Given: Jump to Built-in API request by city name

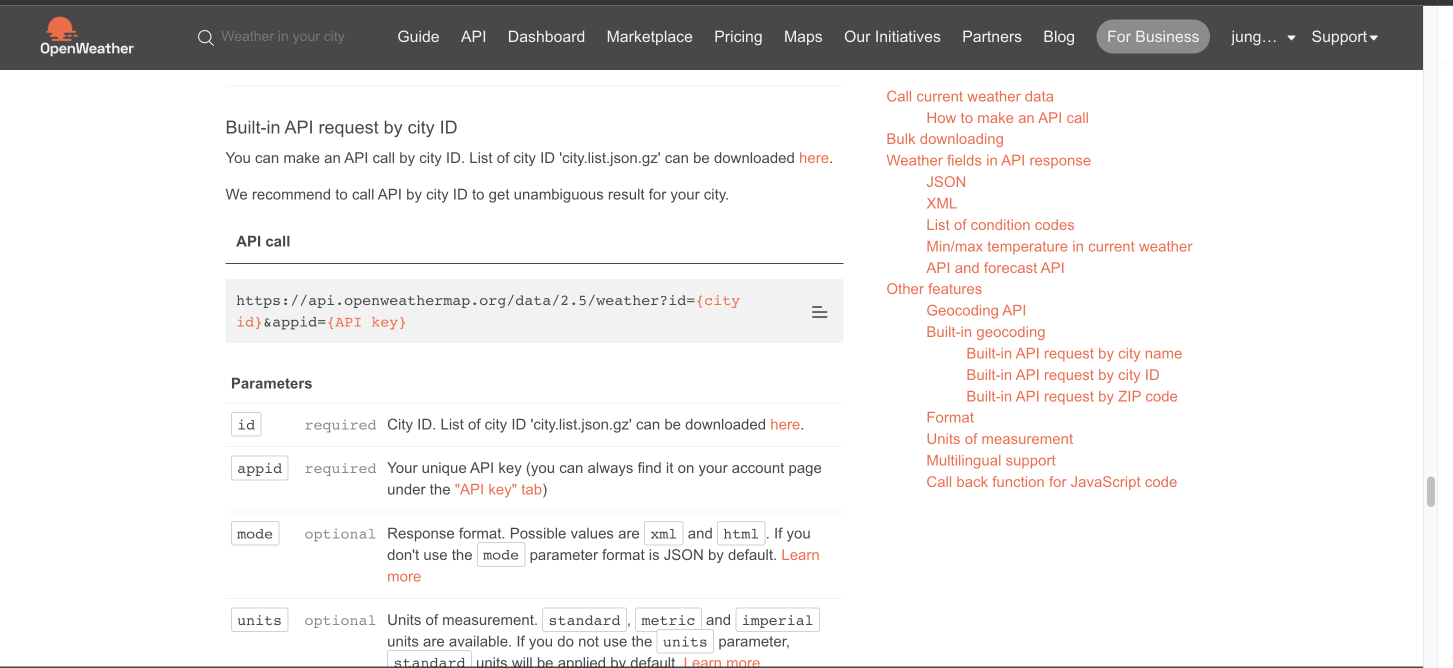Looking at the screenshot, I should (x=1074, y=354).
